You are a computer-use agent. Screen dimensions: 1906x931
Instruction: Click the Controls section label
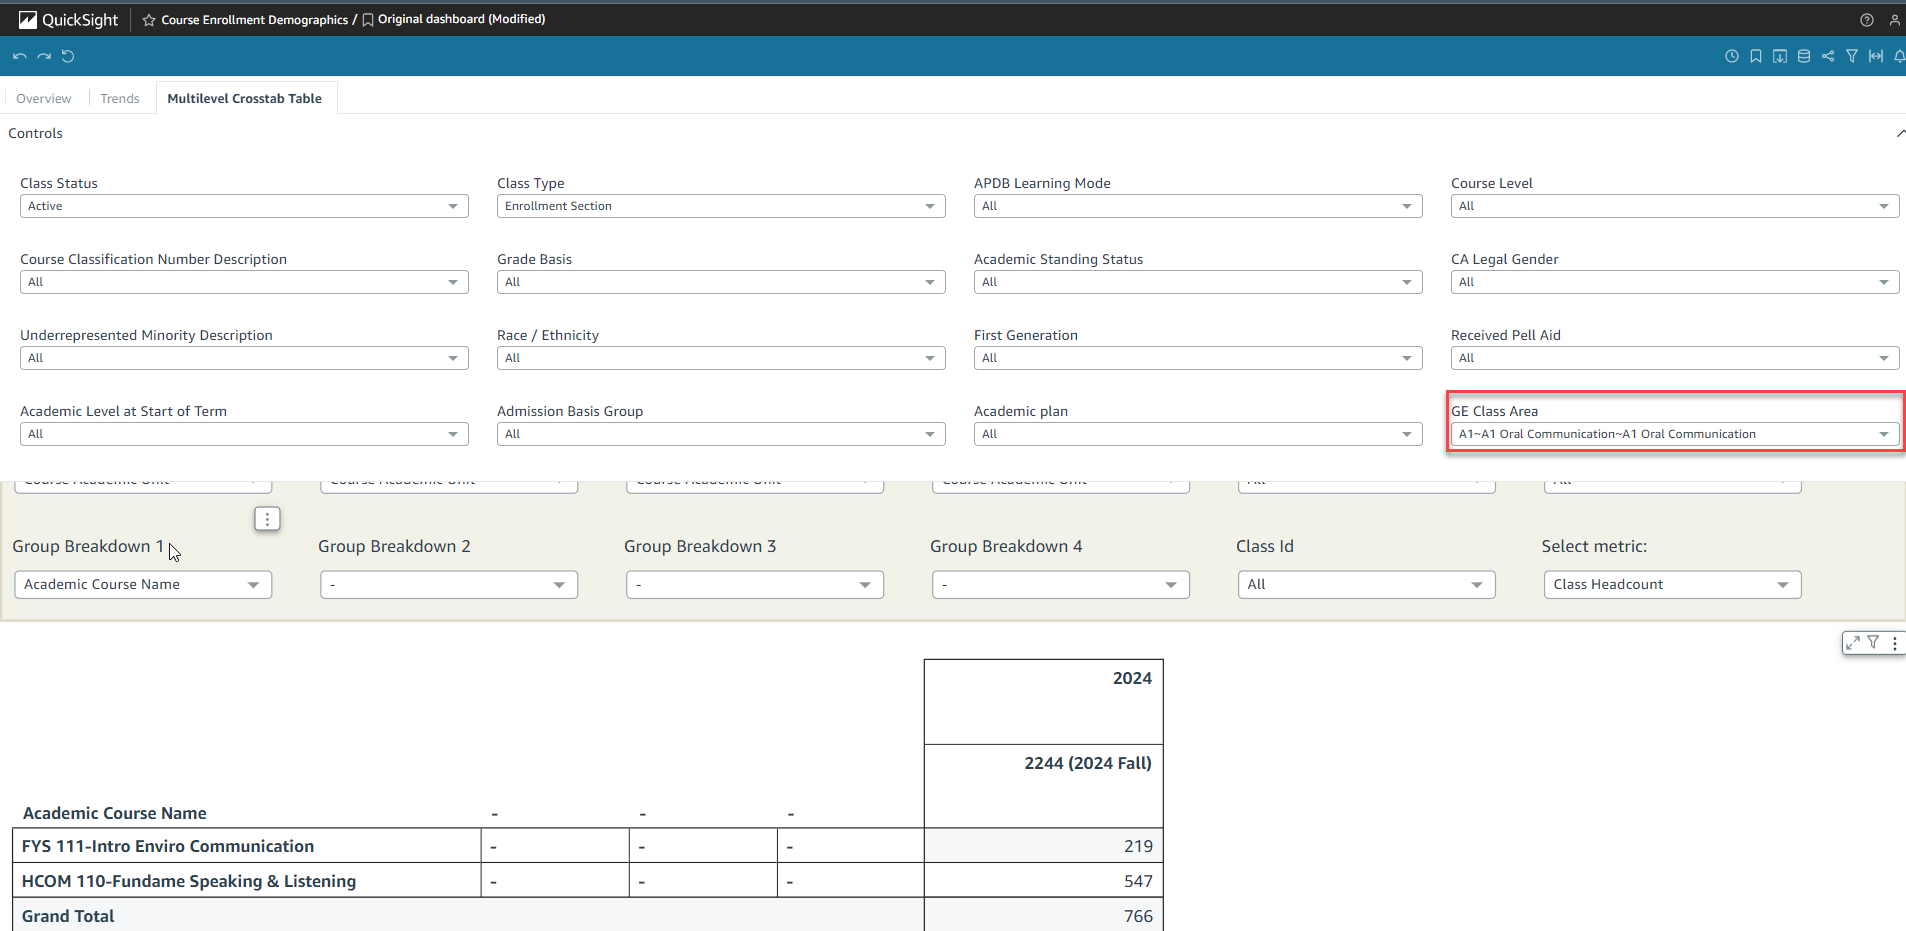tap(36, 133)
